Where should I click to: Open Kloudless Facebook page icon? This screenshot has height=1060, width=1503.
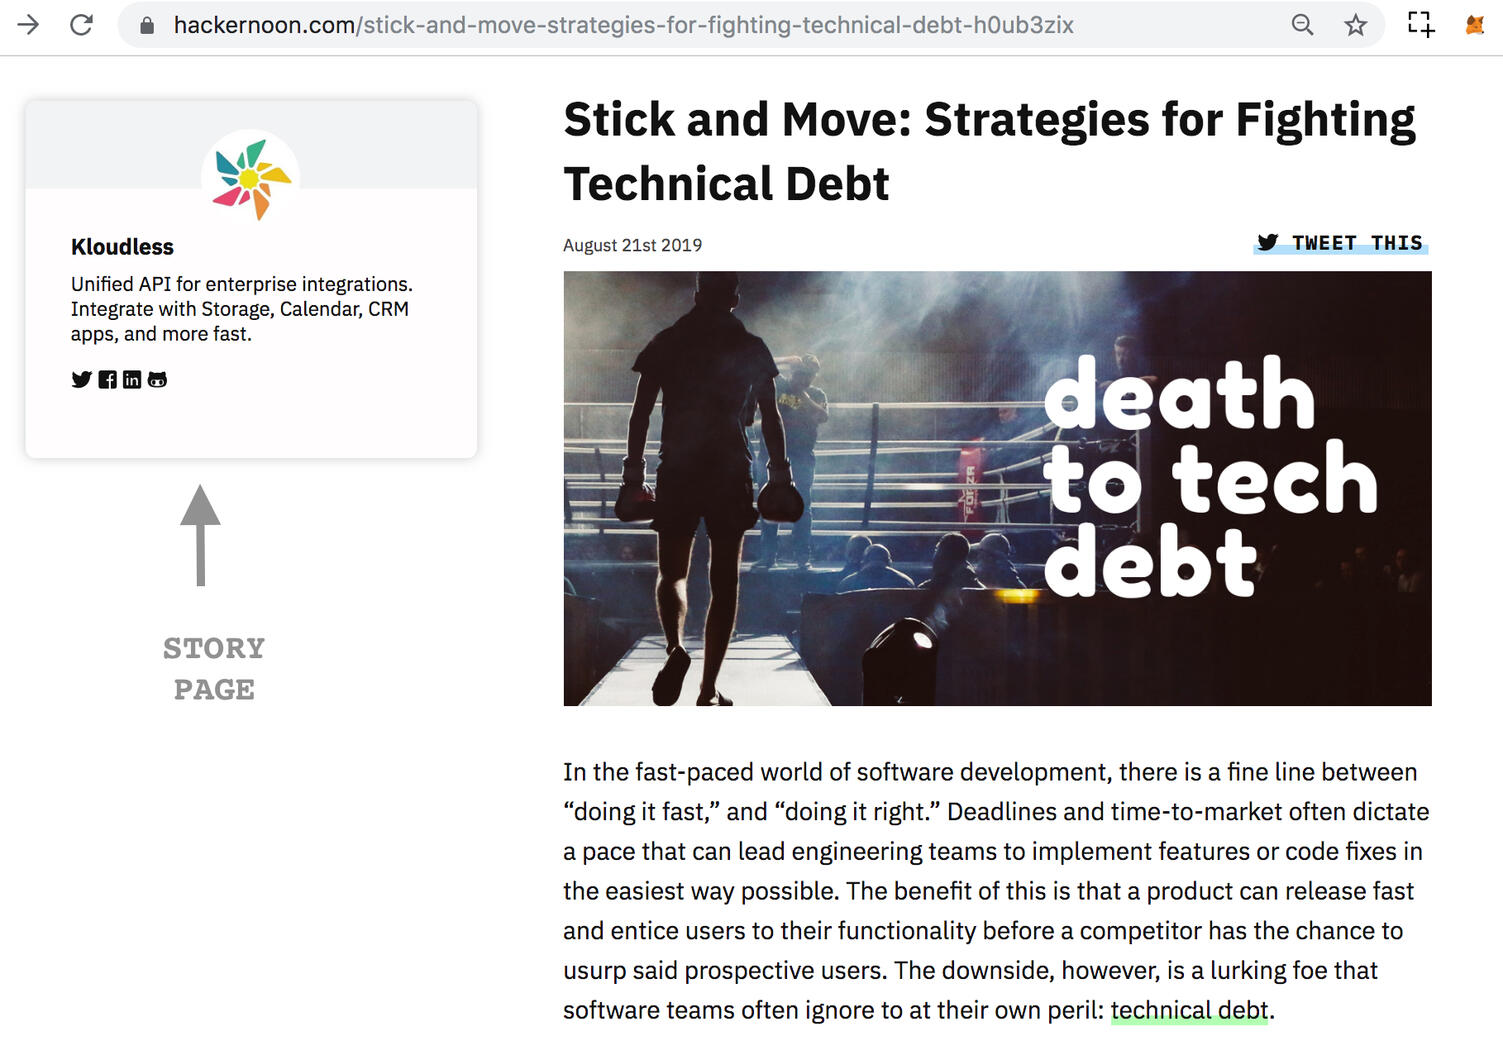pos(107,379)
